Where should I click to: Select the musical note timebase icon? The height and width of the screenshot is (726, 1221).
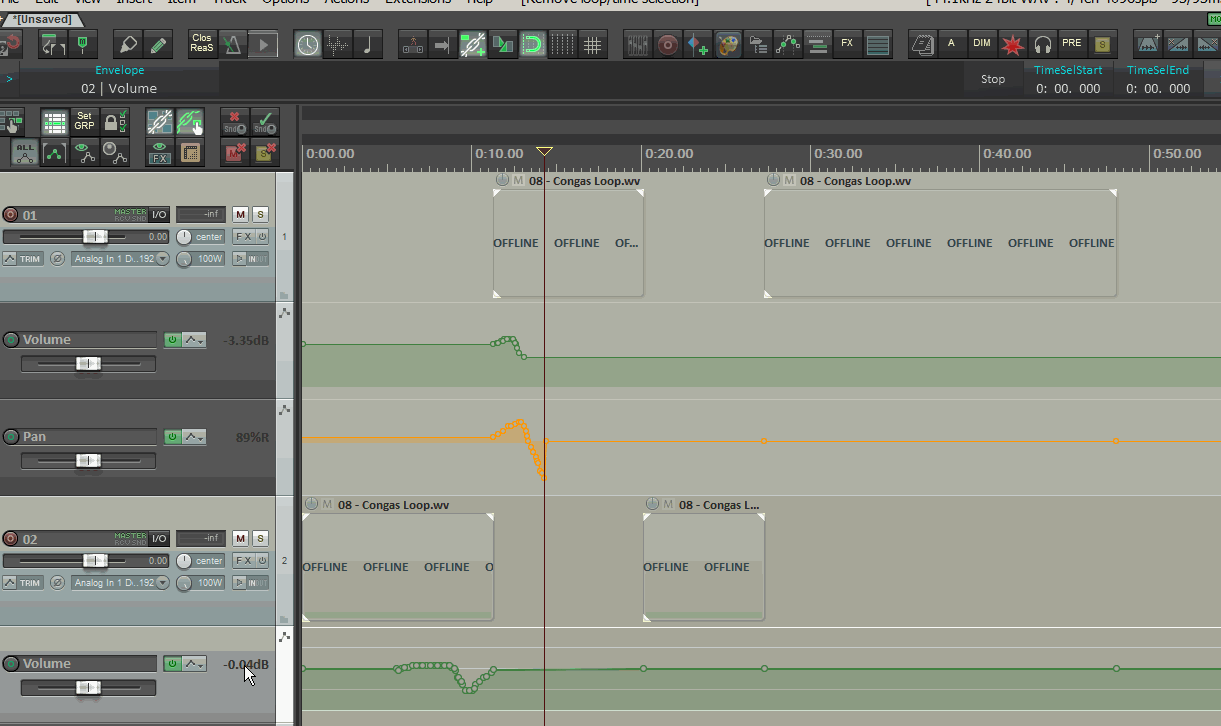point(368,44)
